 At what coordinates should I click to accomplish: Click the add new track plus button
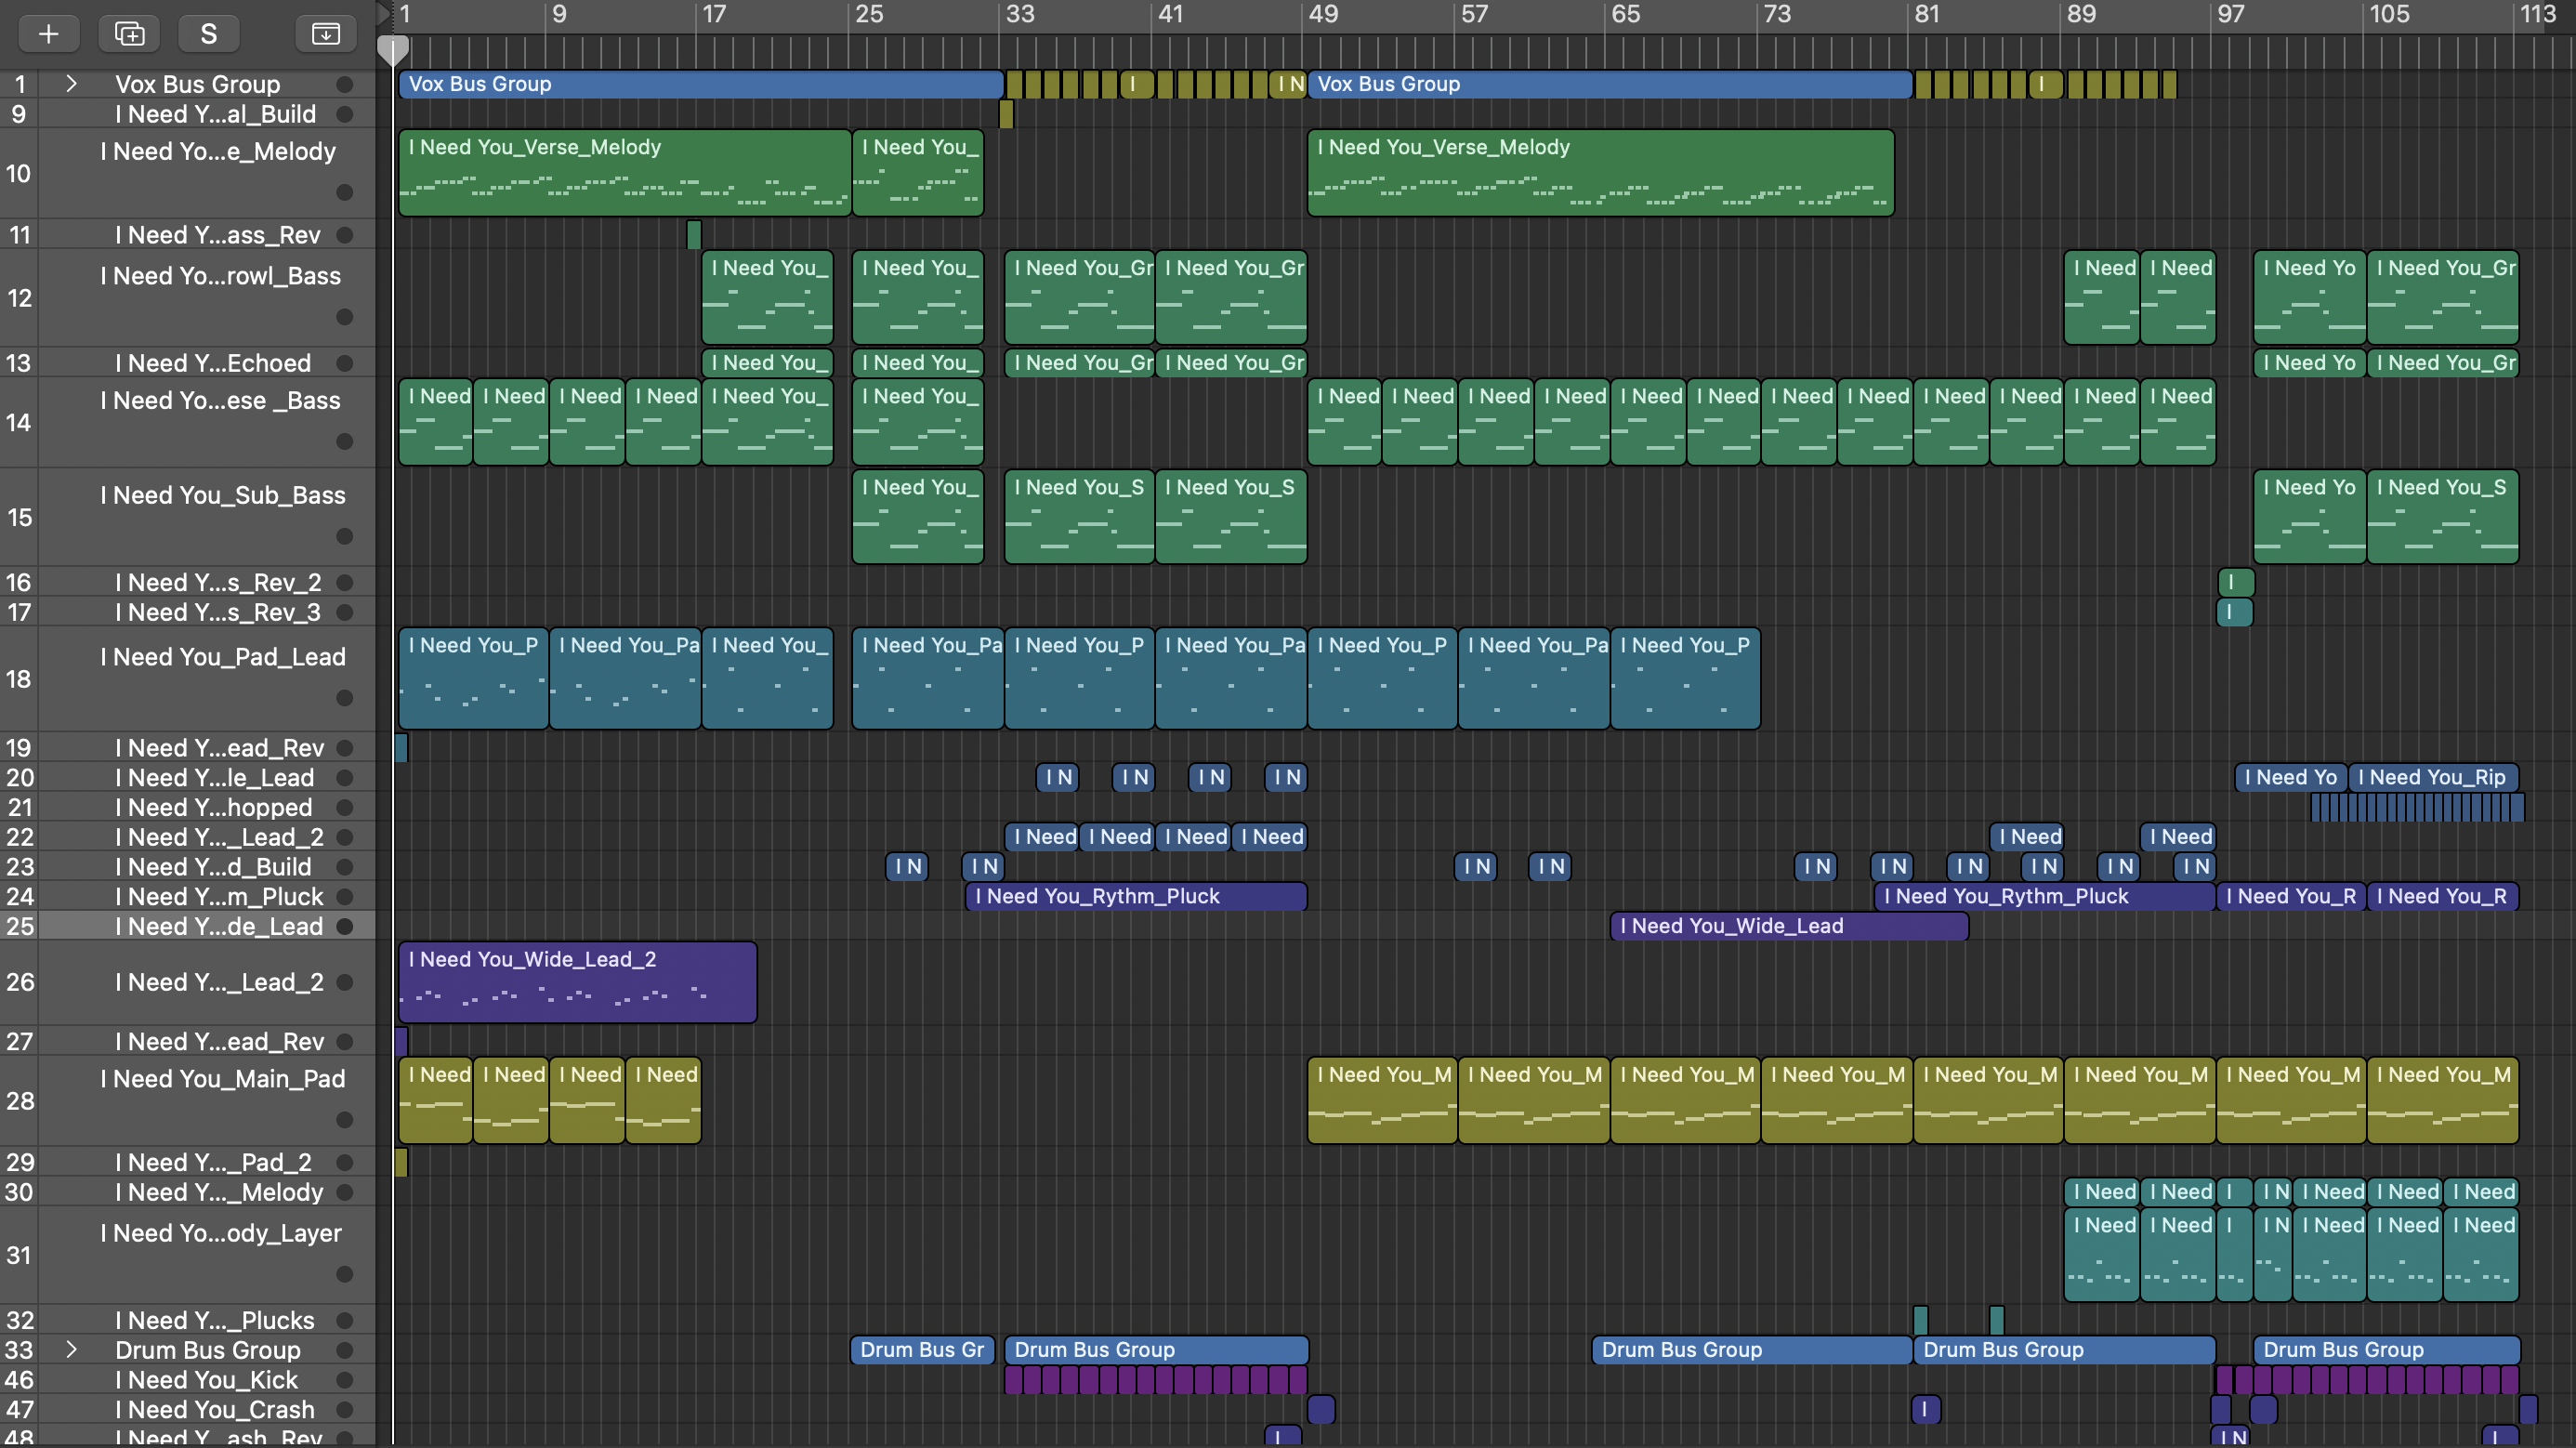click(x=48, y=33)
